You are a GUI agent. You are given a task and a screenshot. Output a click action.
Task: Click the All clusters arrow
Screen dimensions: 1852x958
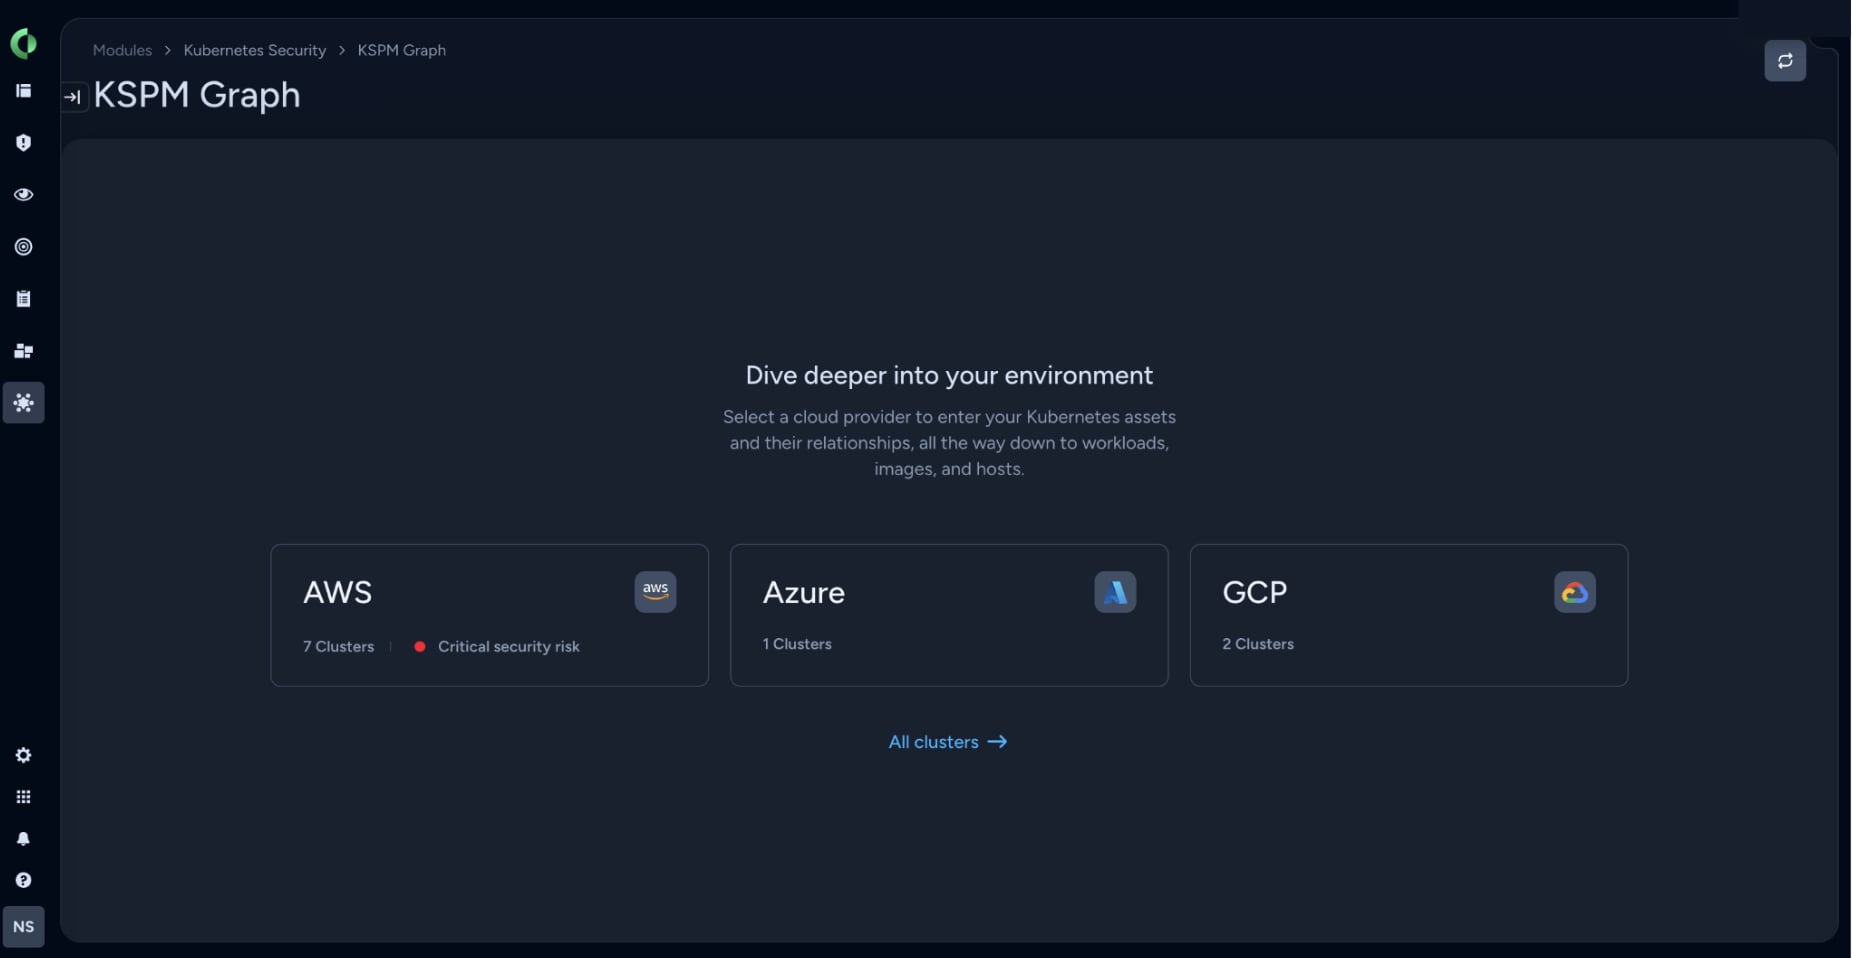[997, 742]
